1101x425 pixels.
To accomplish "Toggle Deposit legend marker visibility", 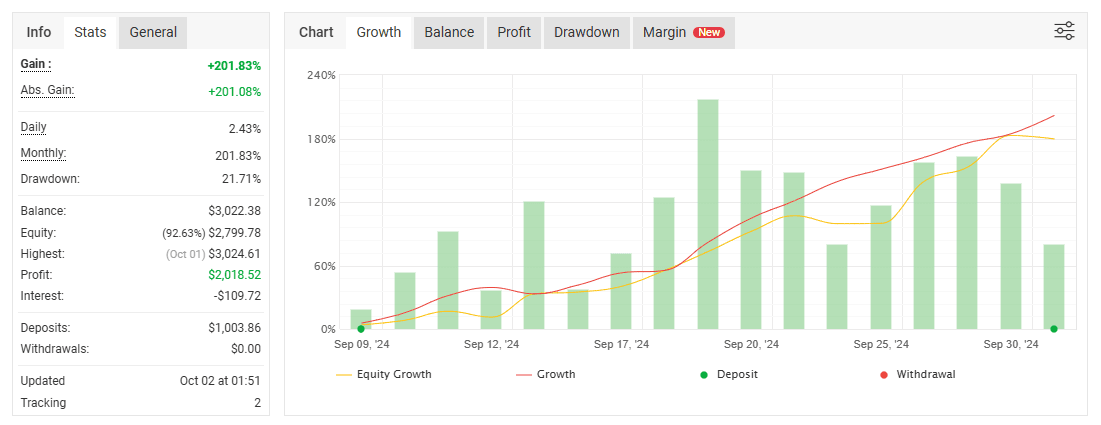I will (x=729, y=374).
